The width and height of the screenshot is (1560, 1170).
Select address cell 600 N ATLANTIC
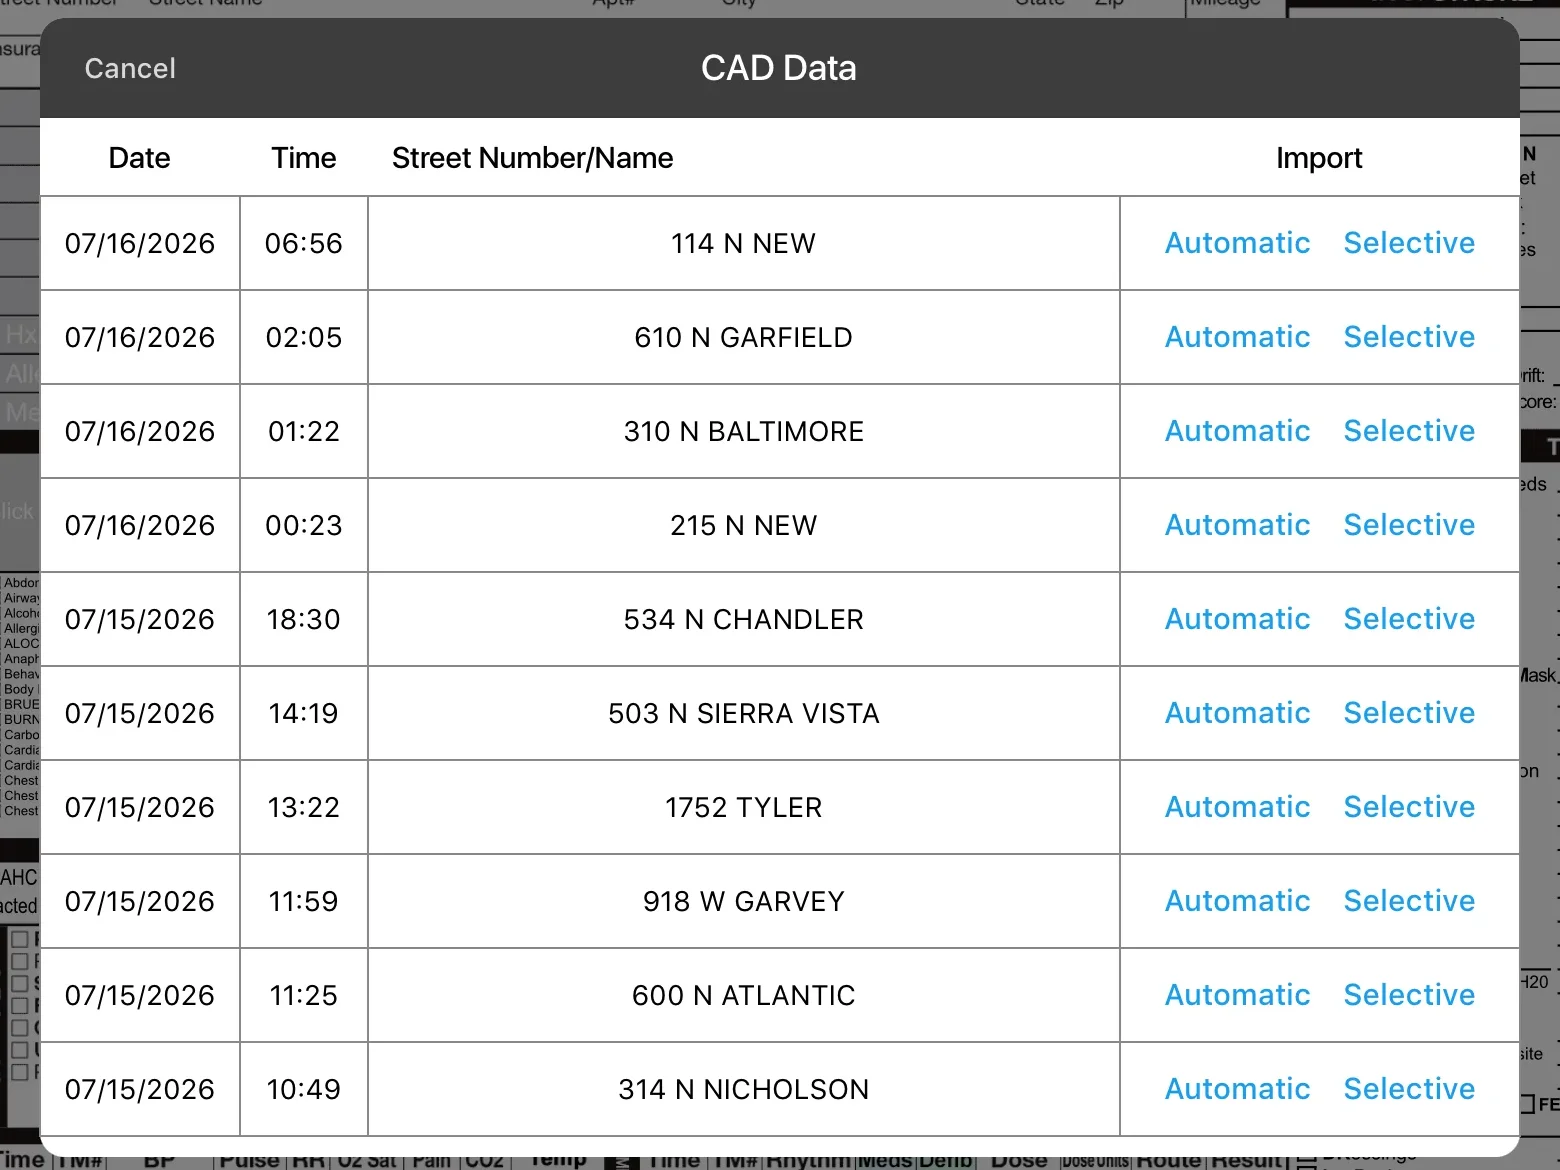(743, 995)
